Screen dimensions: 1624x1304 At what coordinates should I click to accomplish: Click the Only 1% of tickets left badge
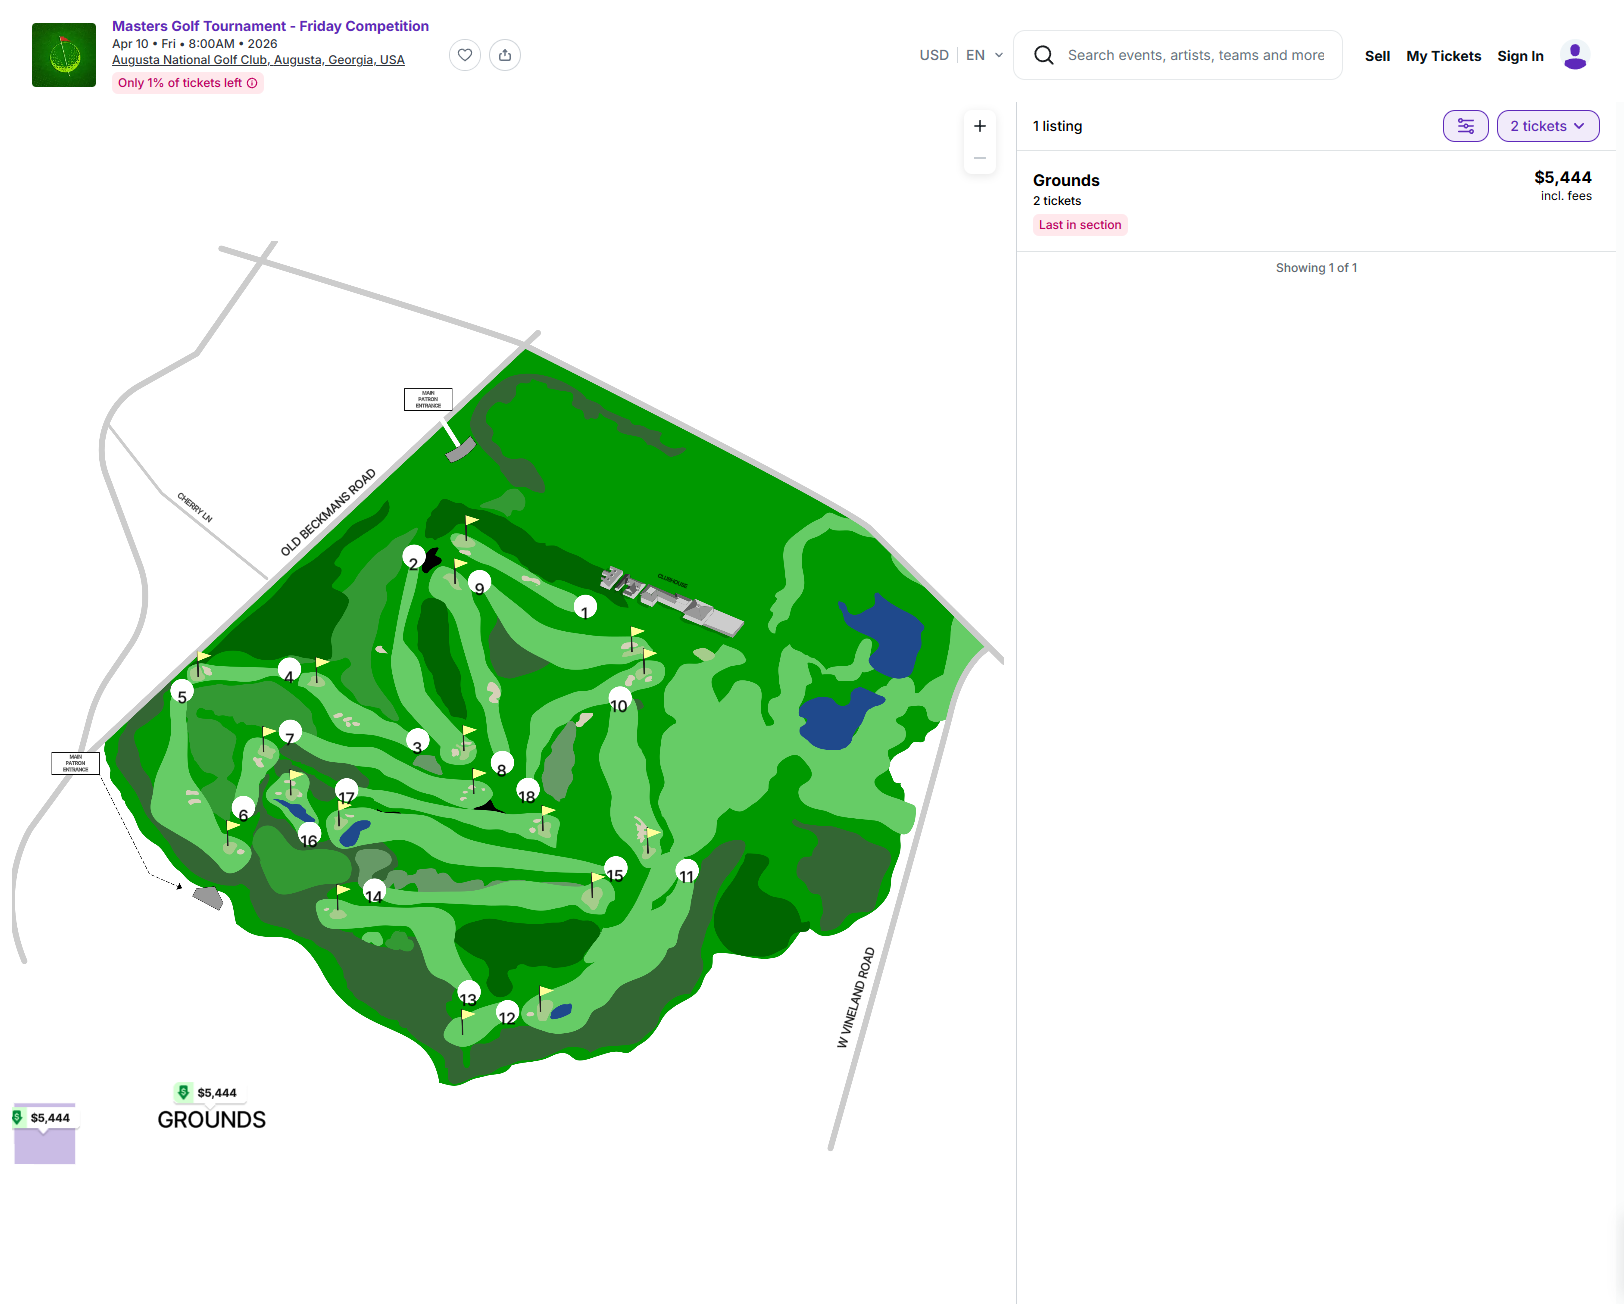pos(187,83)
